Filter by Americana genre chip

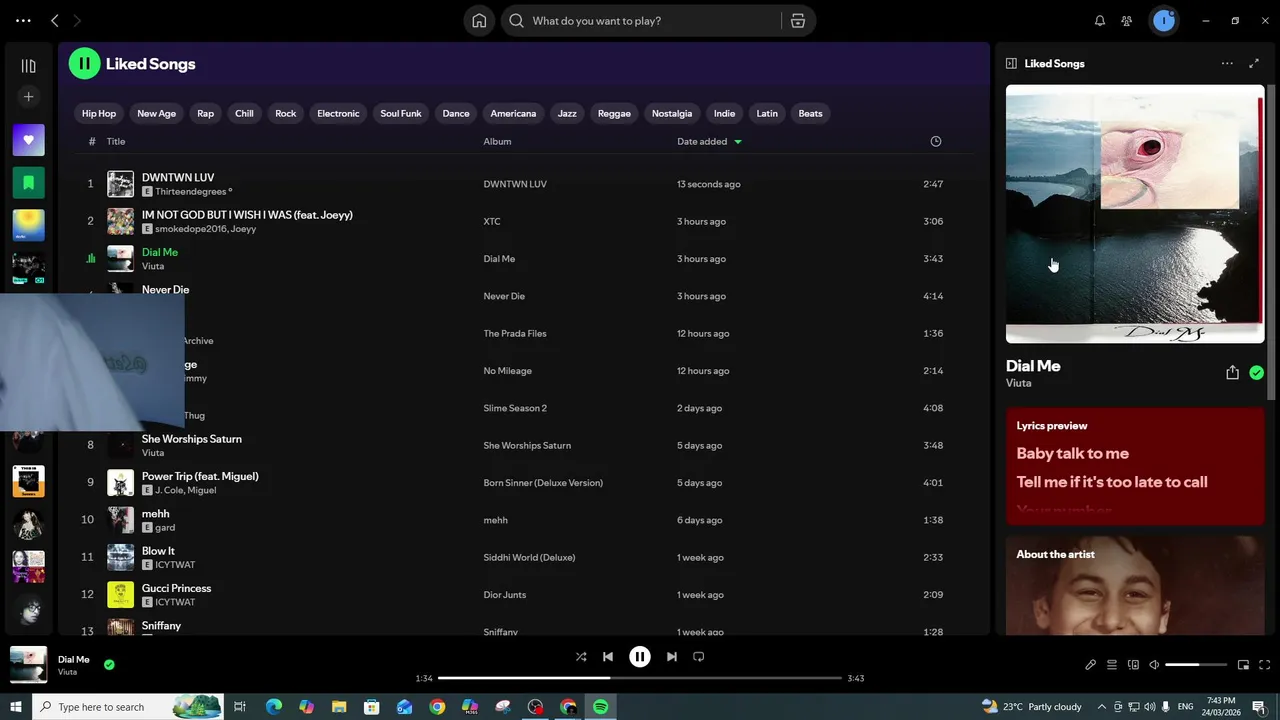click(x=513, y=113)
